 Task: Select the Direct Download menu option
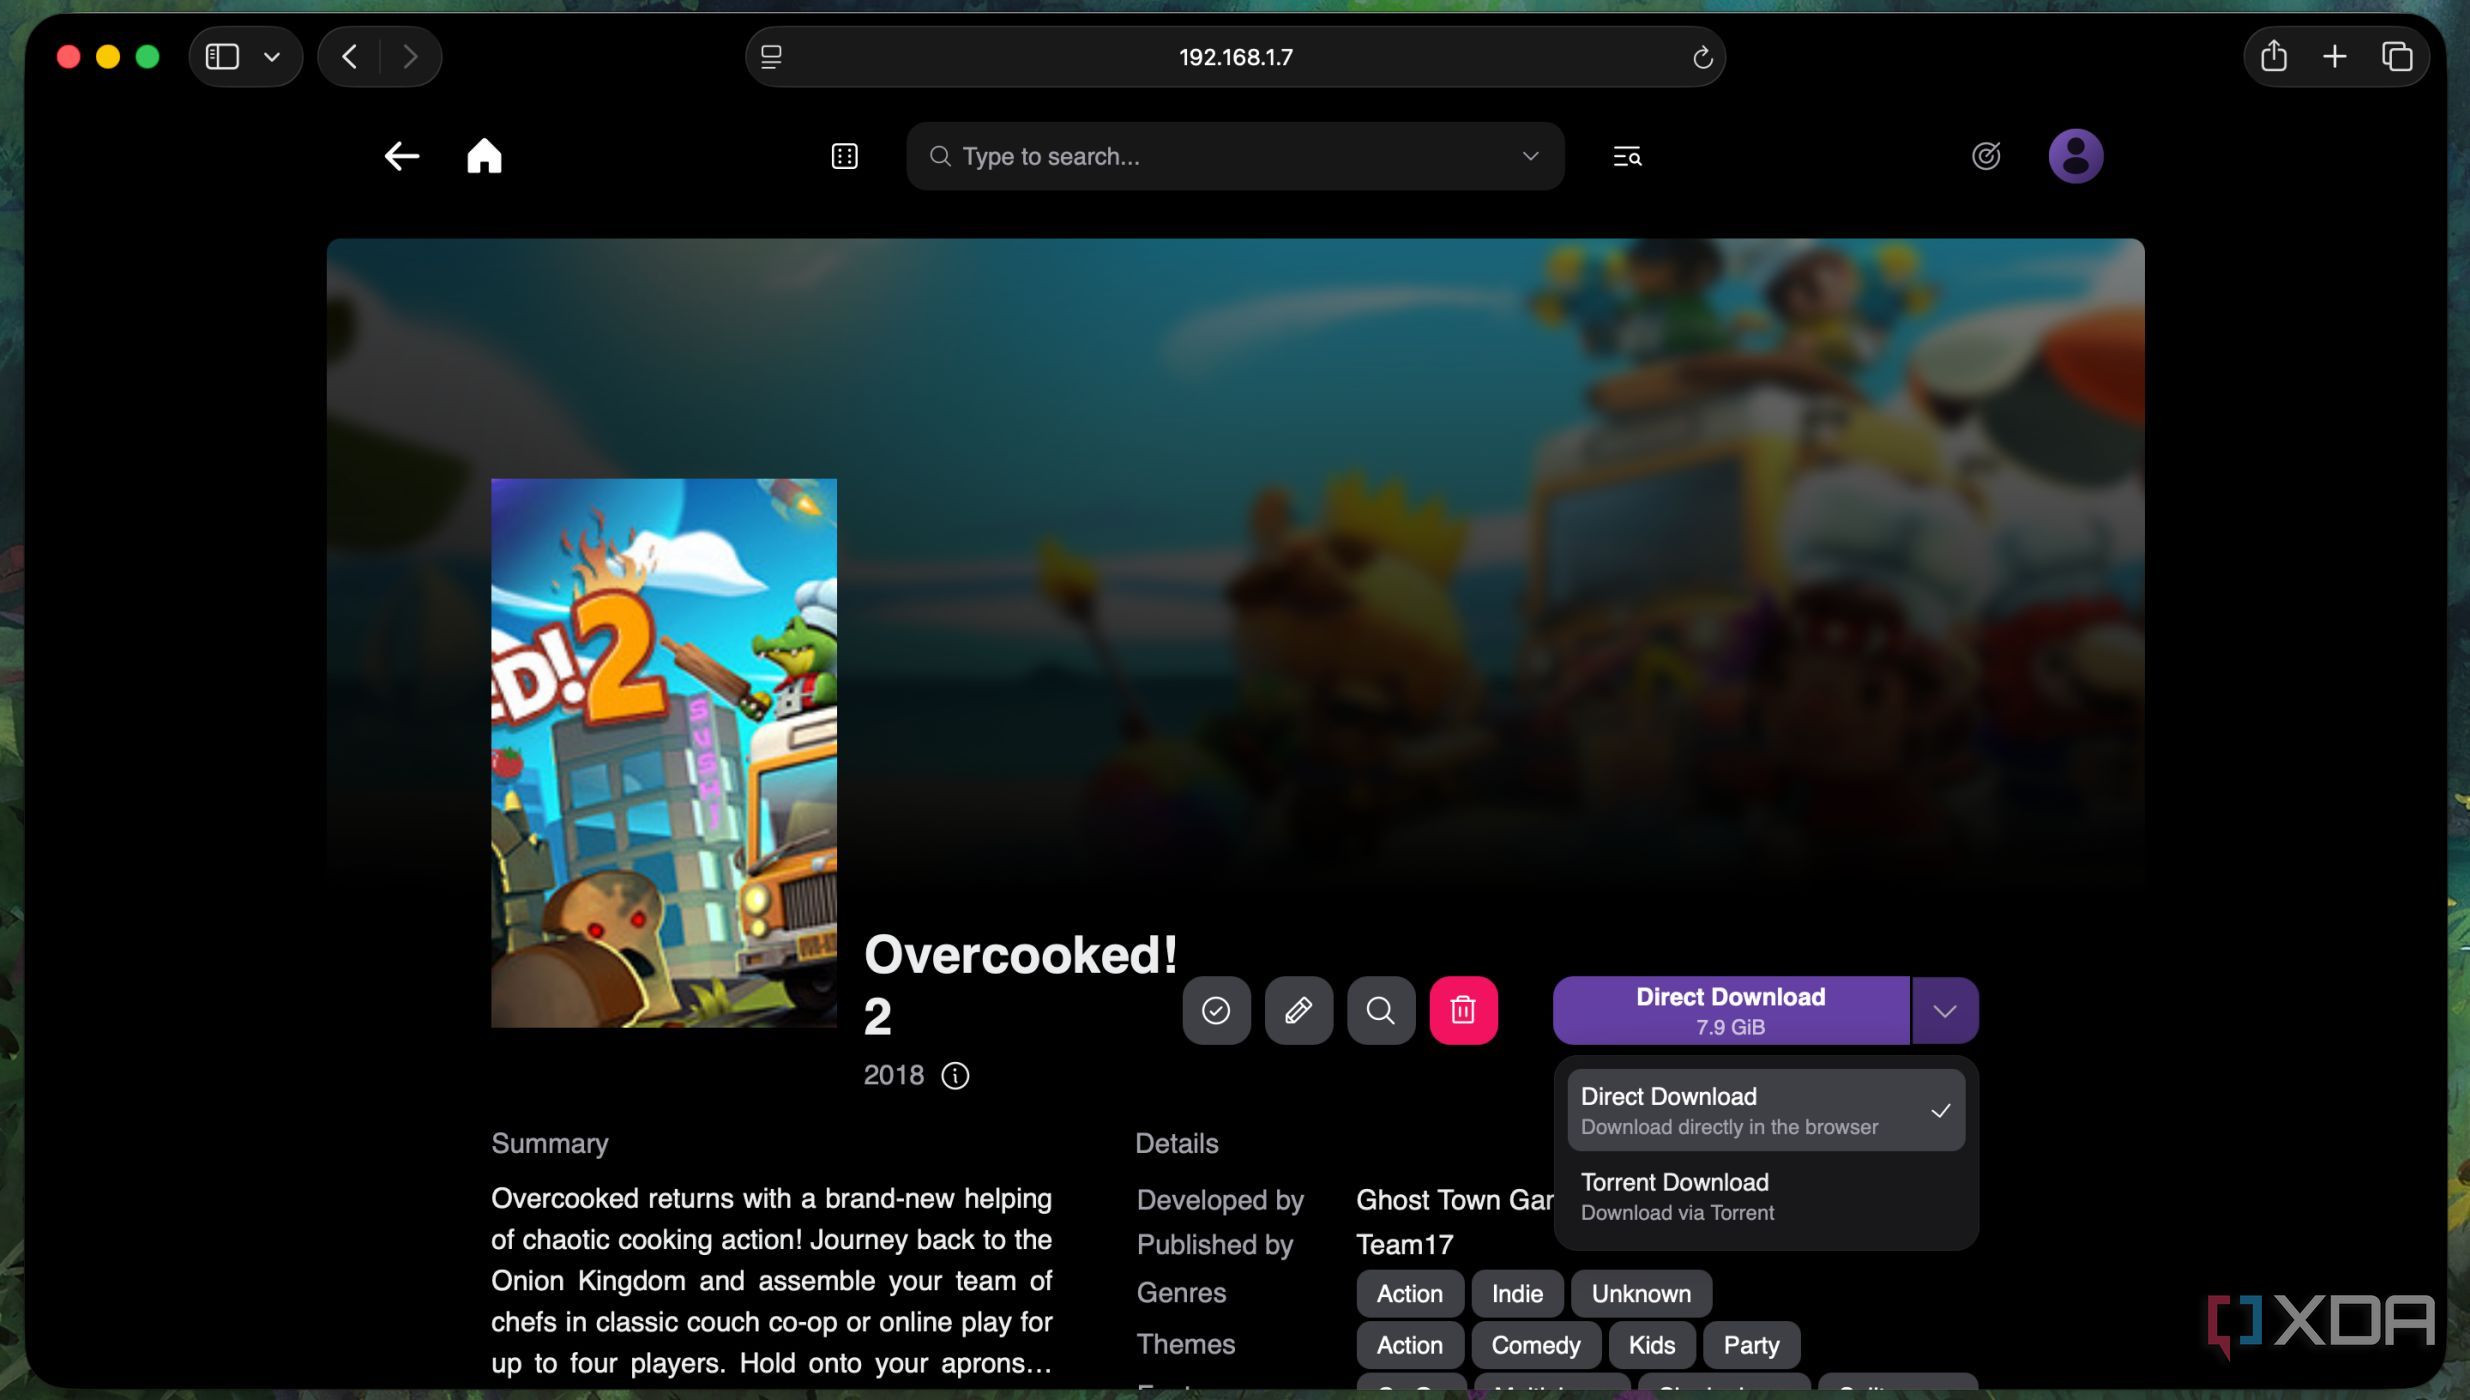pos(1765,1110)
